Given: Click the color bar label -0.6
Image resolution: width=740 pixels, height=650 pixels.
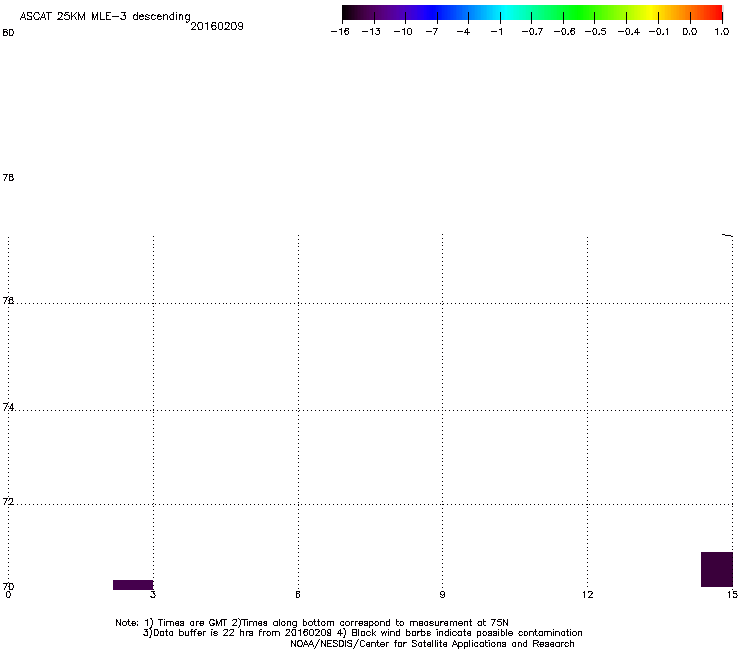Looking at the screenshot, I should [564, 32].
